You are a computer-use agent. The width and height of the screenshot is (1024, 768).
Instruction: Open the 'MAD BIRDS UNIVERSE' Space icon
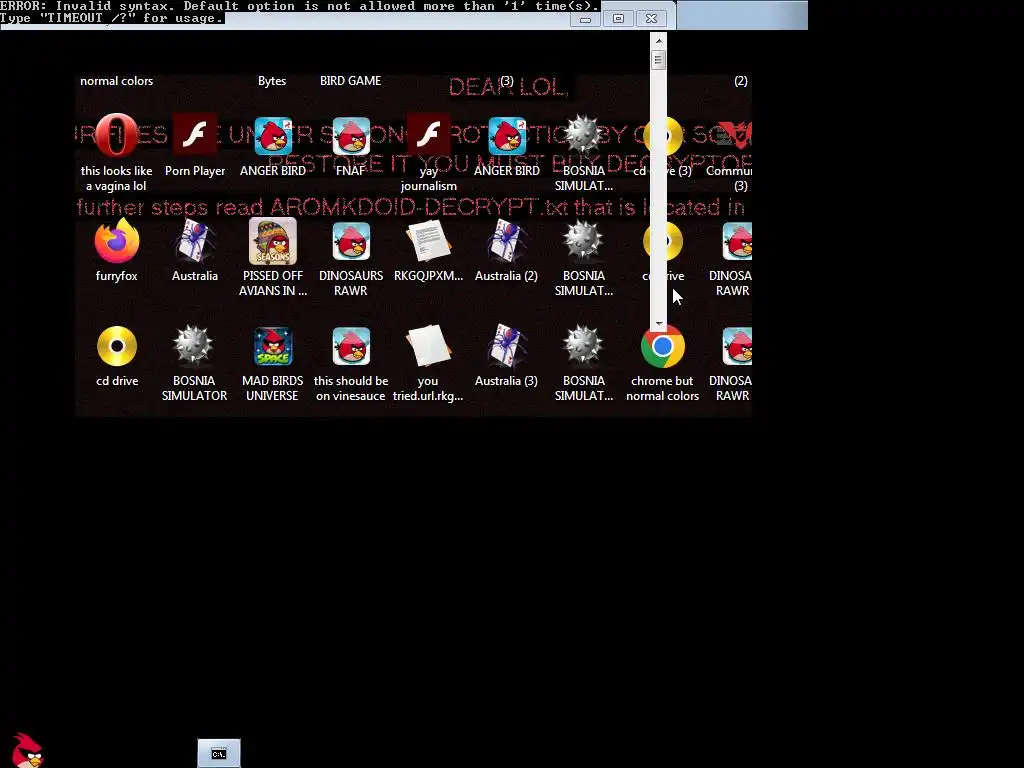coord(273,346)
